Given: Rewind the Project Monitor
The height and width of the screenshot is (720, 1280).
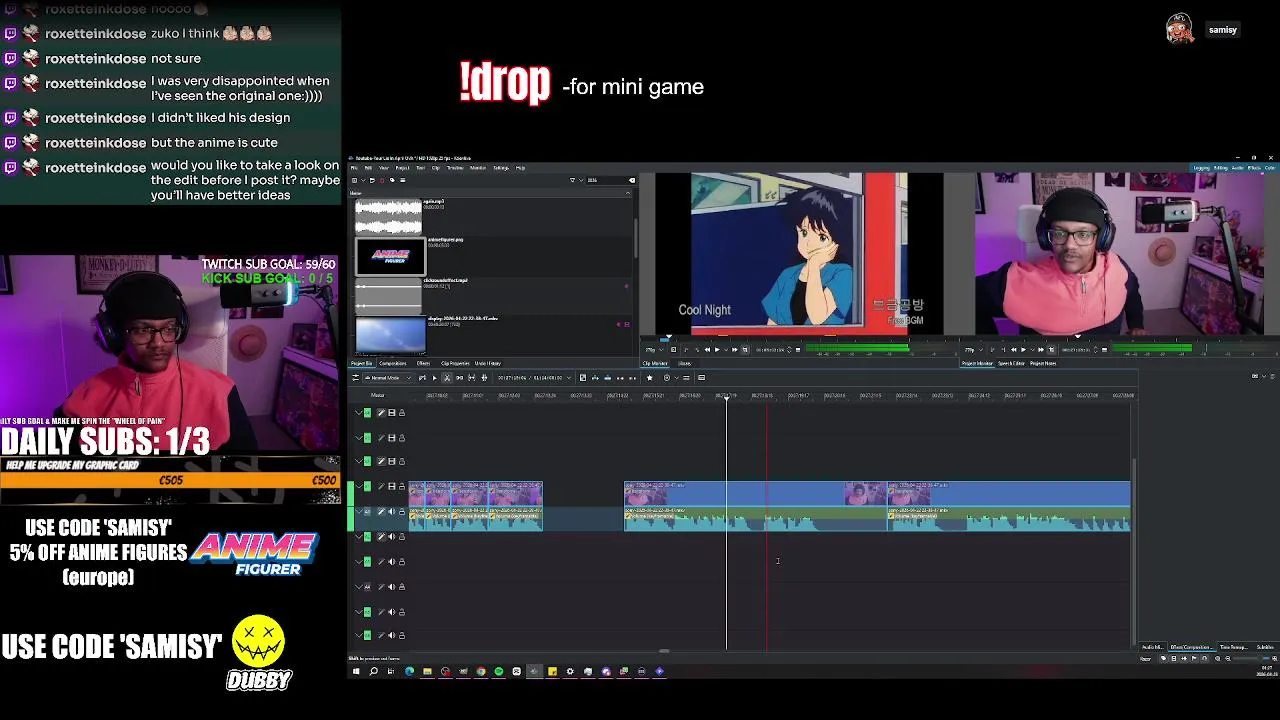Looking at the screenshot, I should (1014, 349).
